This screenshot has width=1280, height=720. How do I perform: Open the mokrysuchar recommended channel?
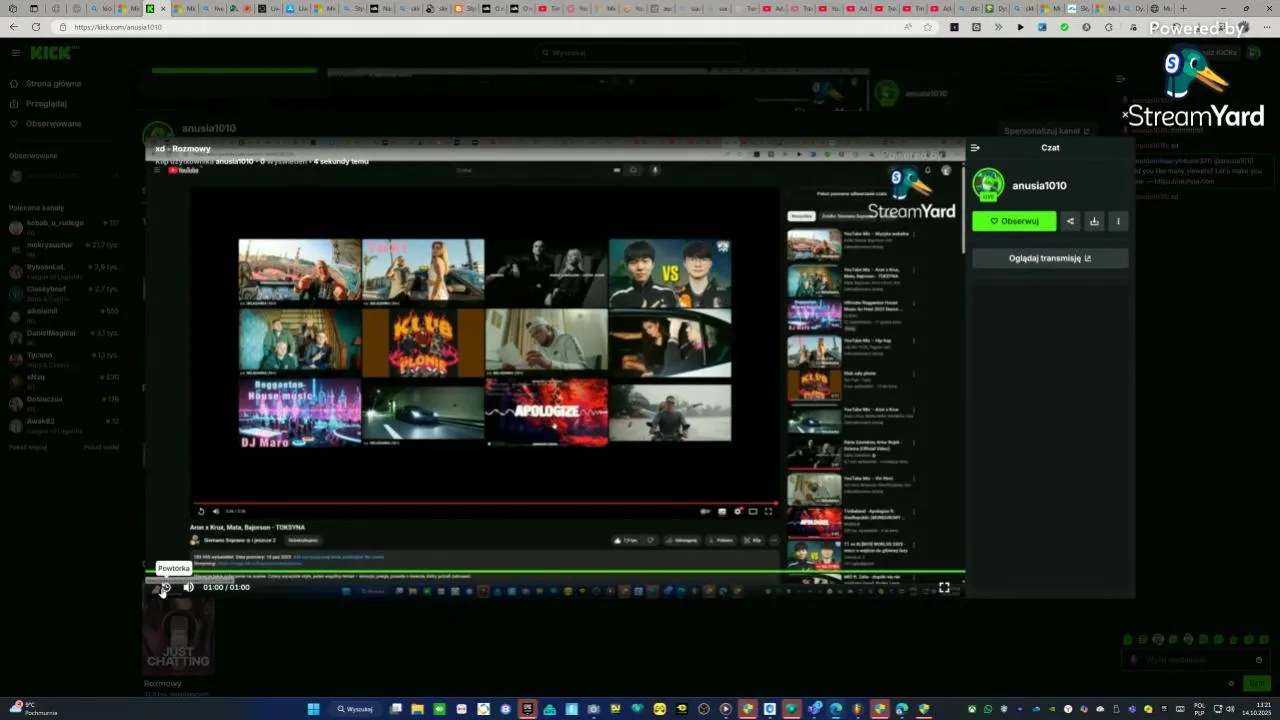64,248
